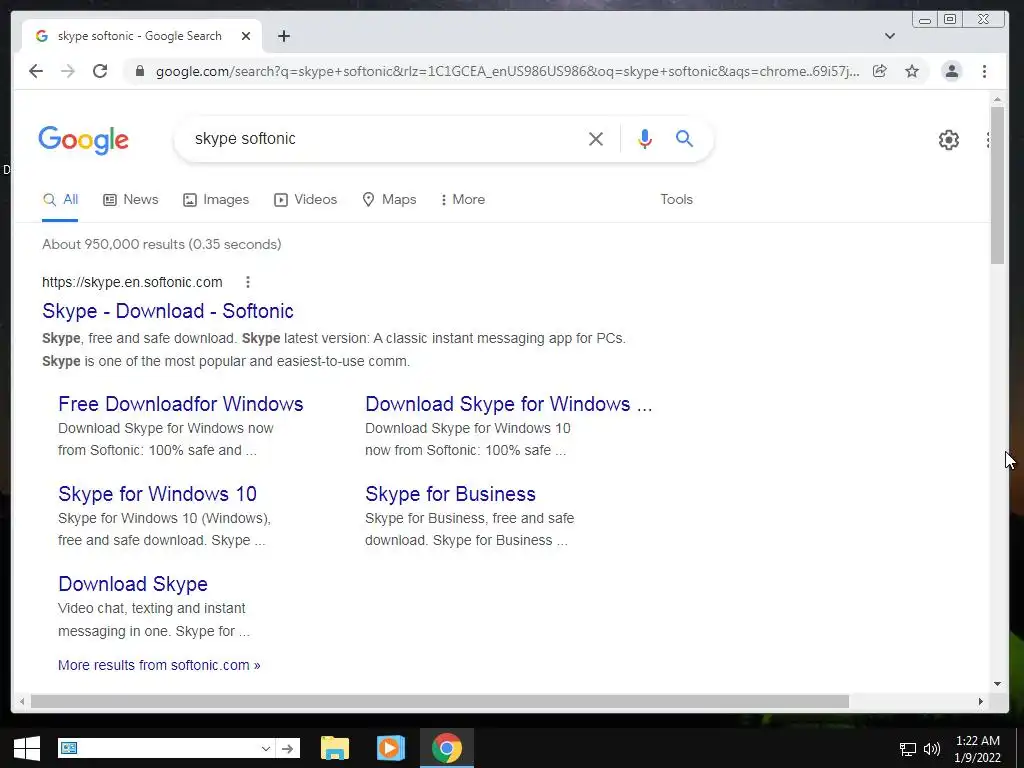Viewport: 1024px width, 768px height.
Task: Share this page from the address bar
Action: click(x=880, y=71)
